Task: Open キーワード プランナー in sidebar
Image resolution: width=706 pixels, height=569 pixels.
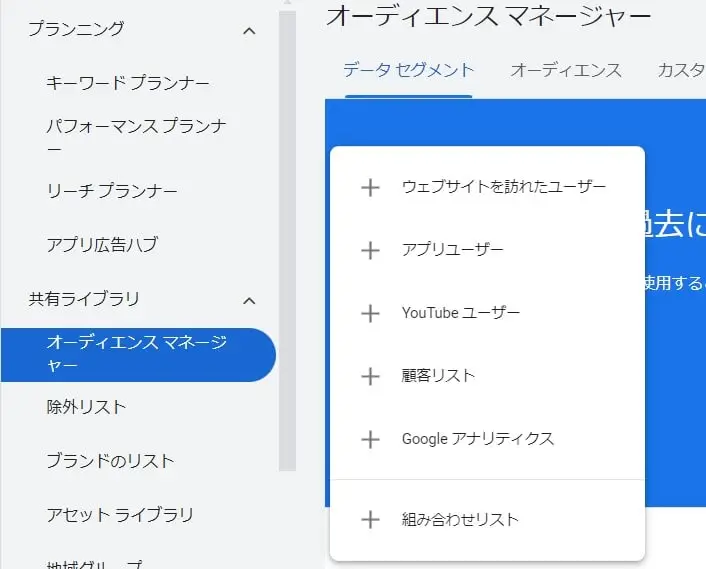Action: point(128,83)
